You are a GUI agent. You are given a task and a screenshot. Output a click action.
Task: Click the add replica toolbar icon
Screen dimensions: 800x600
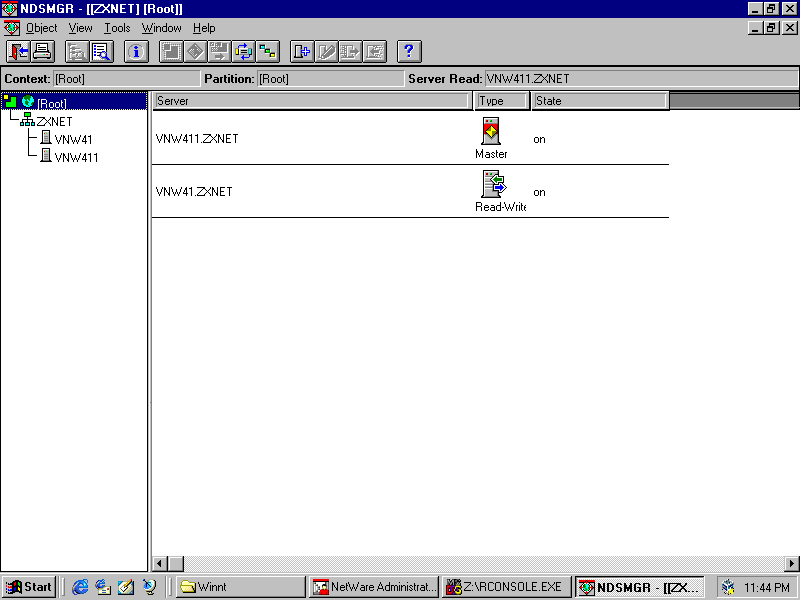302,51
